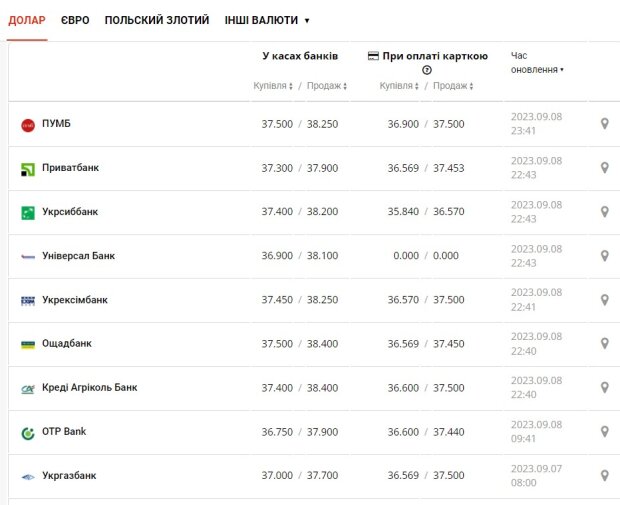Open the ДОЛАР currency tab

pyautogui.click(x=27, y=20)
